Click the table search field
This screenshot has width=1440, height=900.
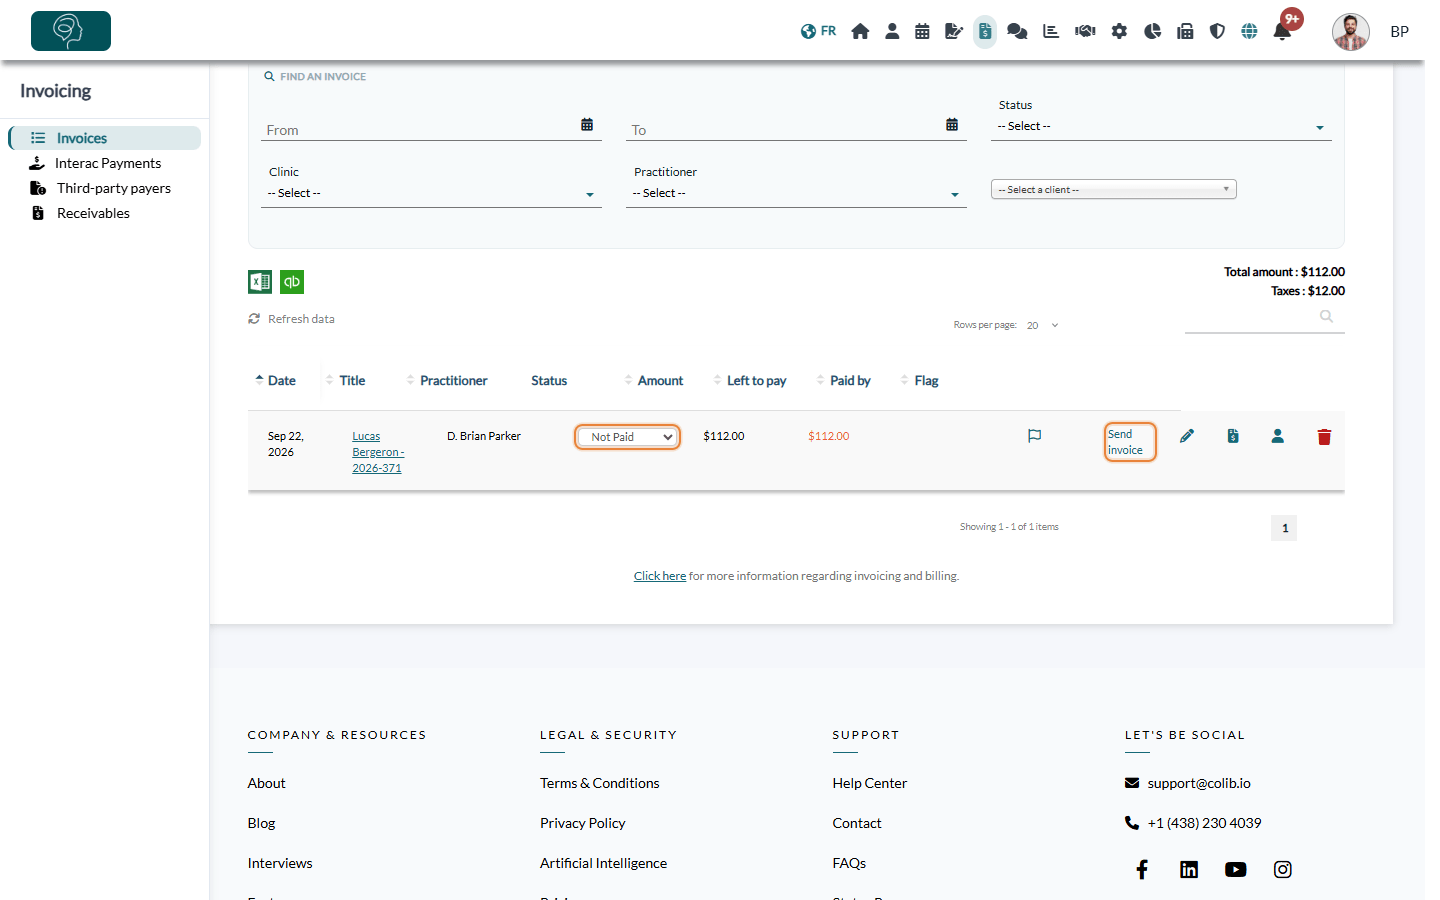click(1264, 317)
